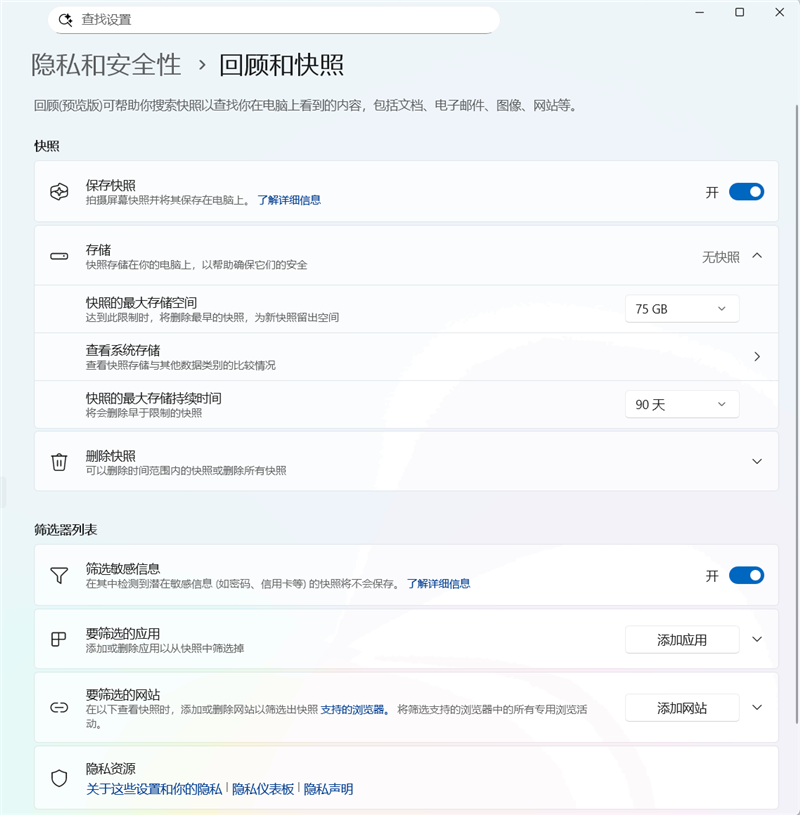Viewport: 800px width, 815px height.
Task: Open the 隐私声明 link
Action: 329,789
